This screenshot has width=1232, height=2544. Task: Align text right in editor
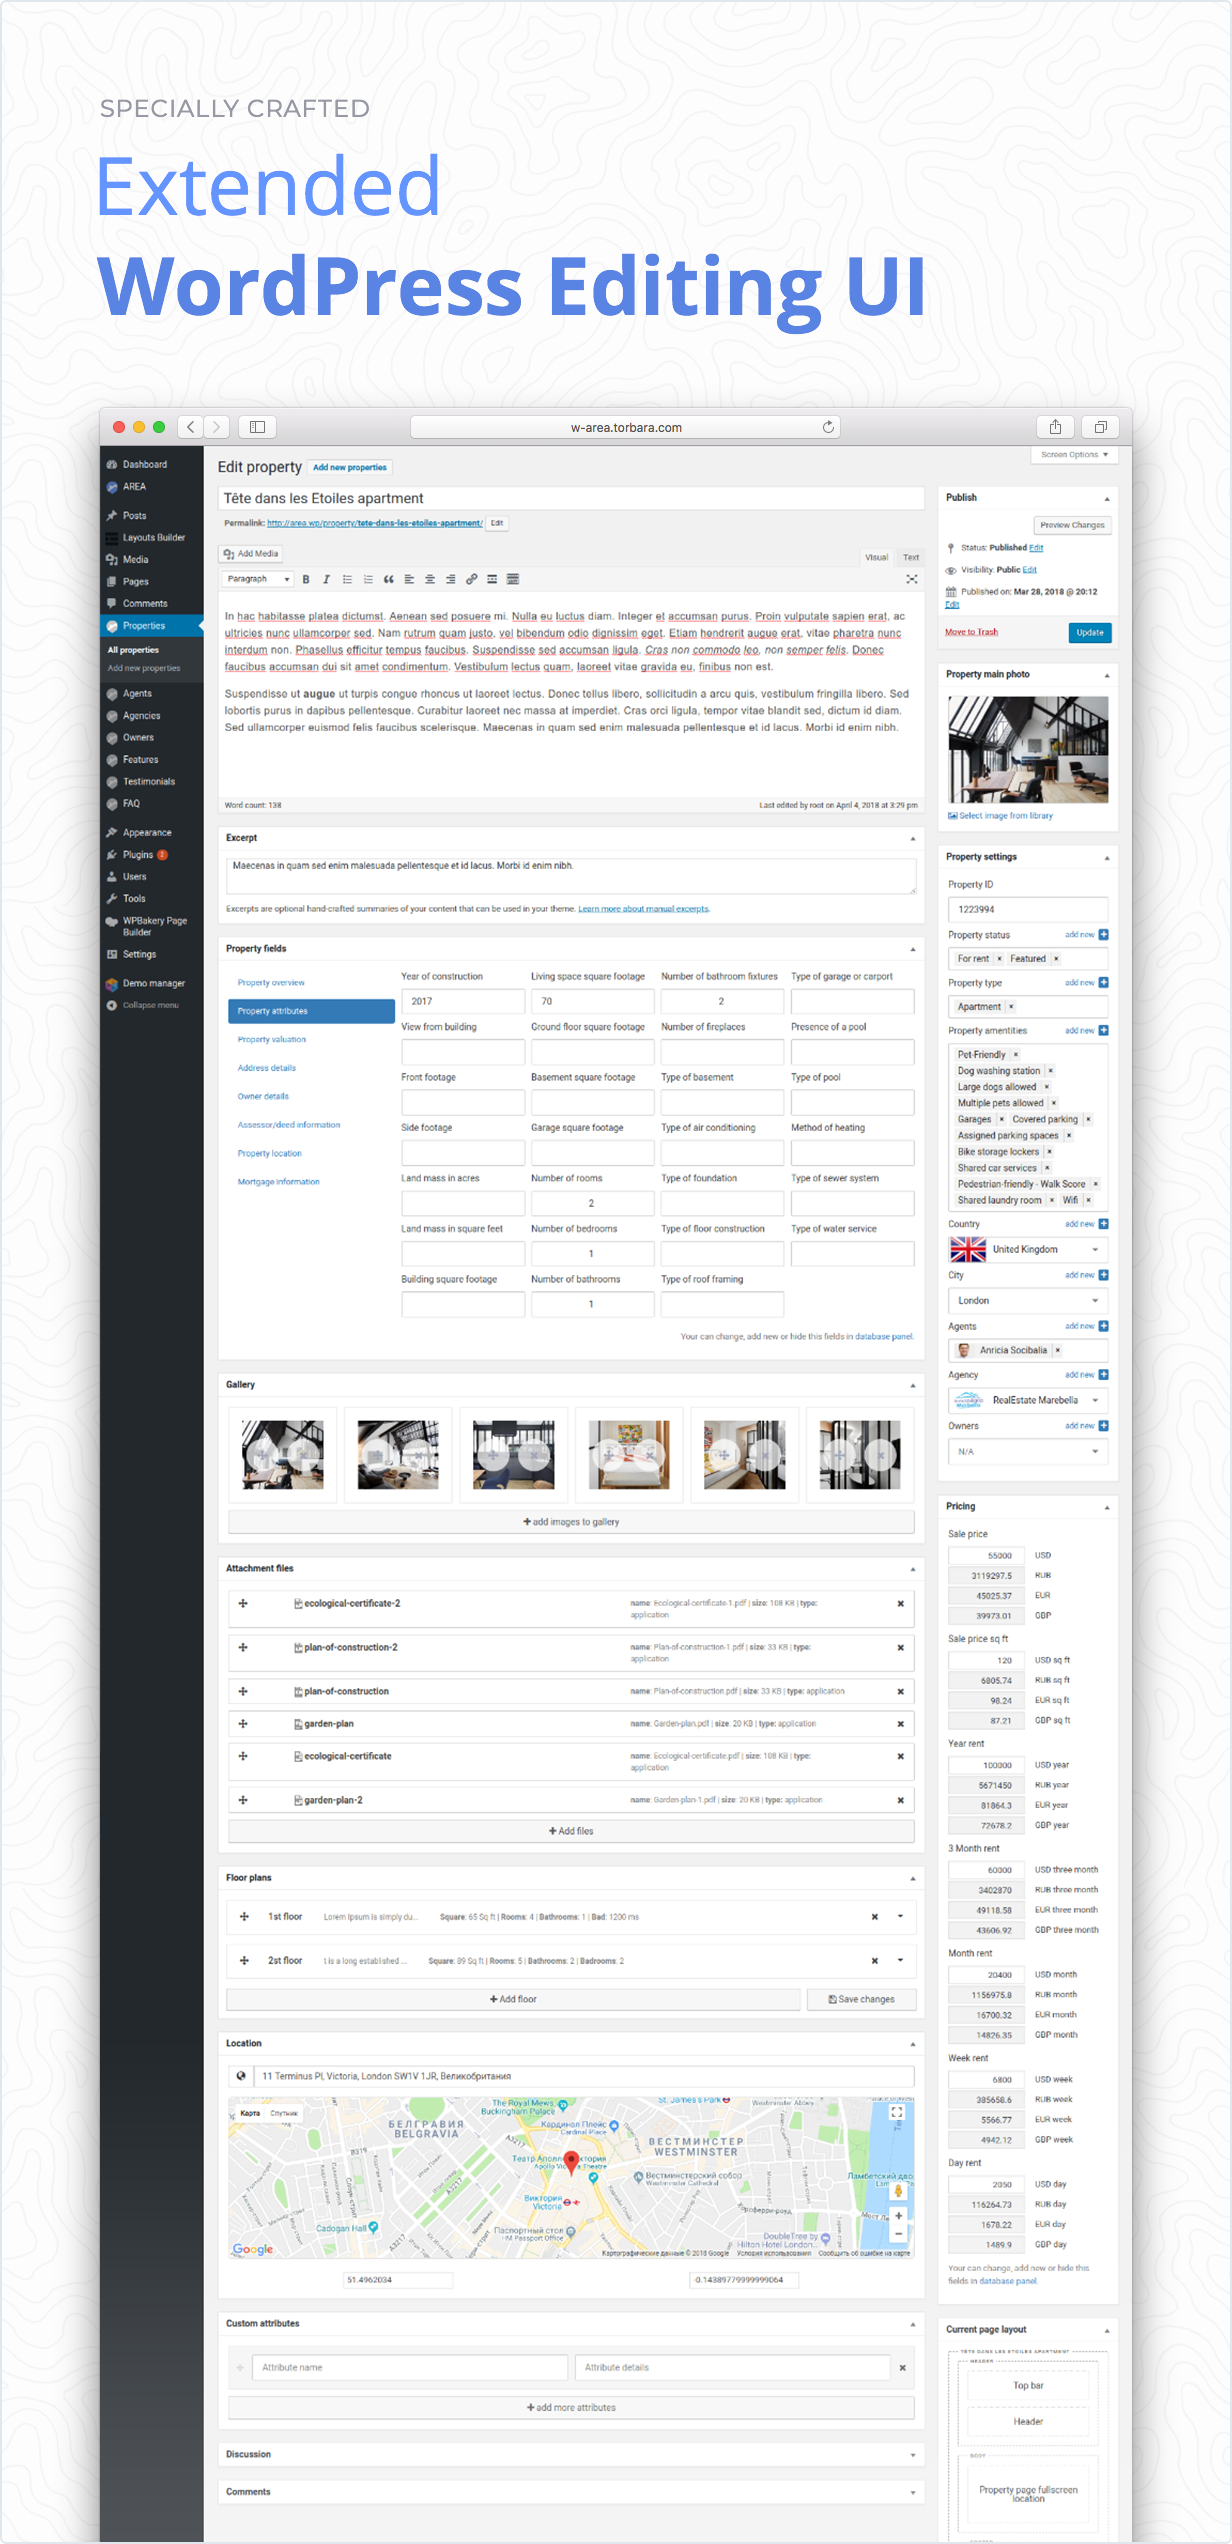450,579
